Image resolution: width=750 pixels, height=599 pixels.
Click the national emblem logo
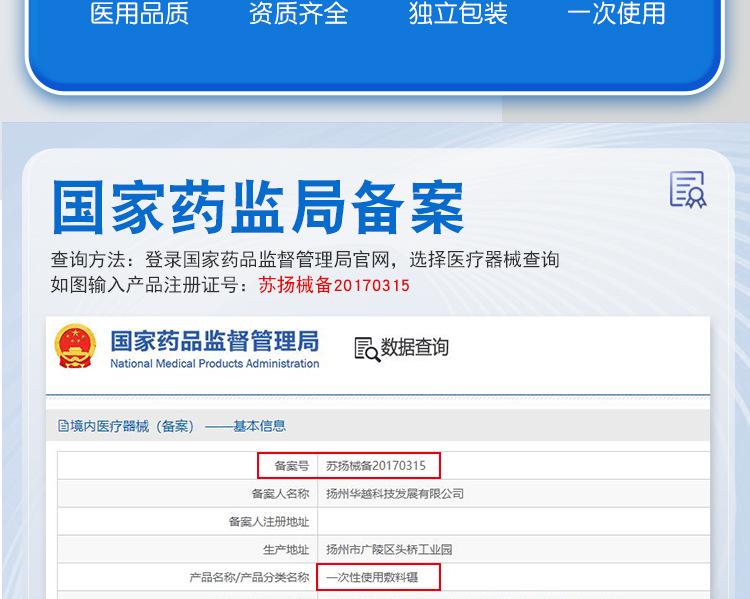[x=76, y=347]
